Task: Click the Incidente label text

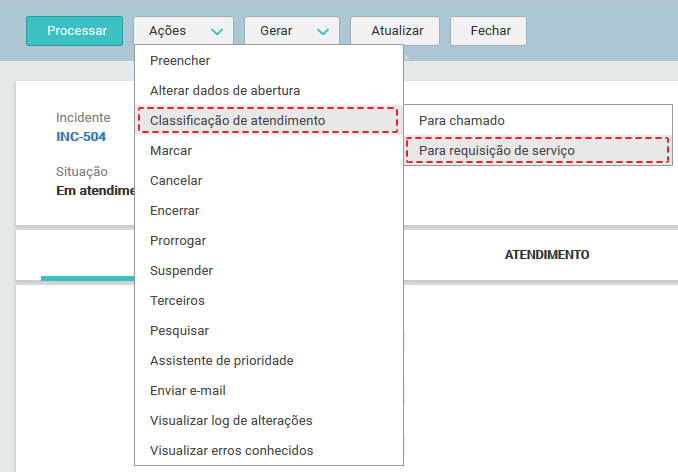Action: click(x=83, y=118)
